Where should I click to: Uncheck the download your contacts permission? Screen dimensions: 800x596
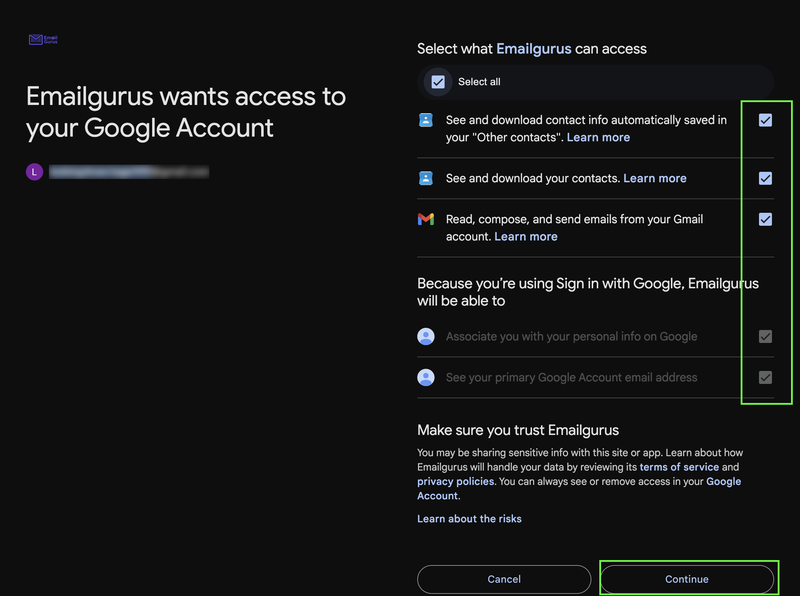pyautogui.click(x=764, y=178)
